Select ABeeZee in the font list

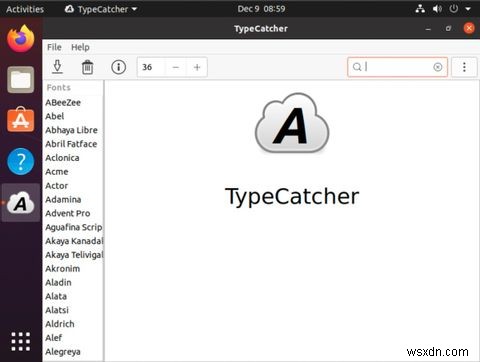pyautogui.click(x=73, y=102)
